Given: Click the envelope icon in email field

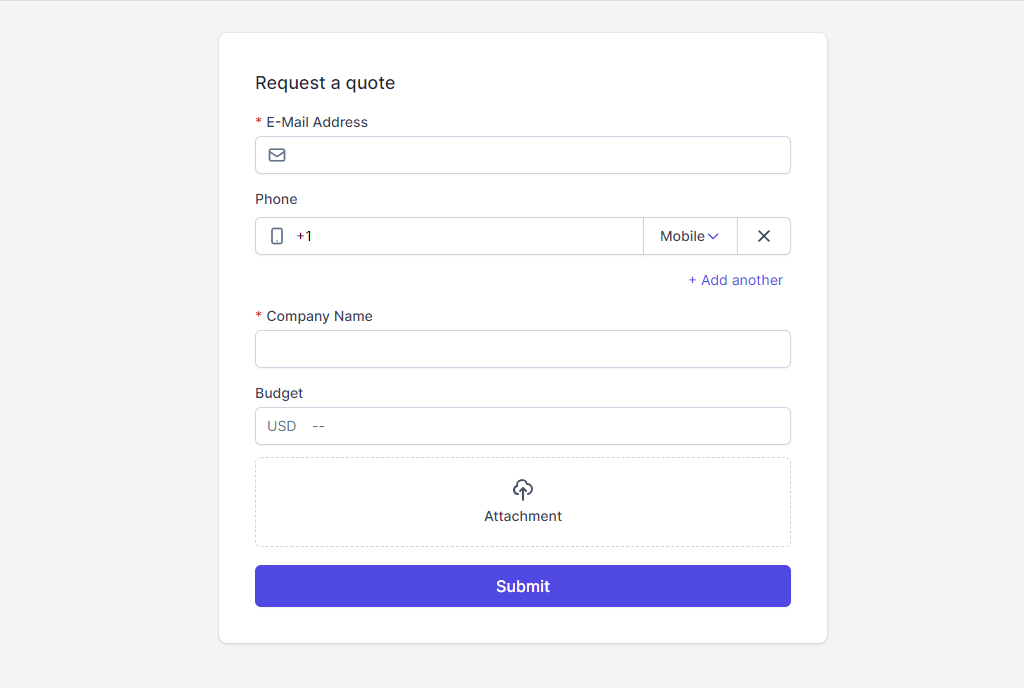Looking at the screenshot, I should pyautogui.click(x=277, y=155).
